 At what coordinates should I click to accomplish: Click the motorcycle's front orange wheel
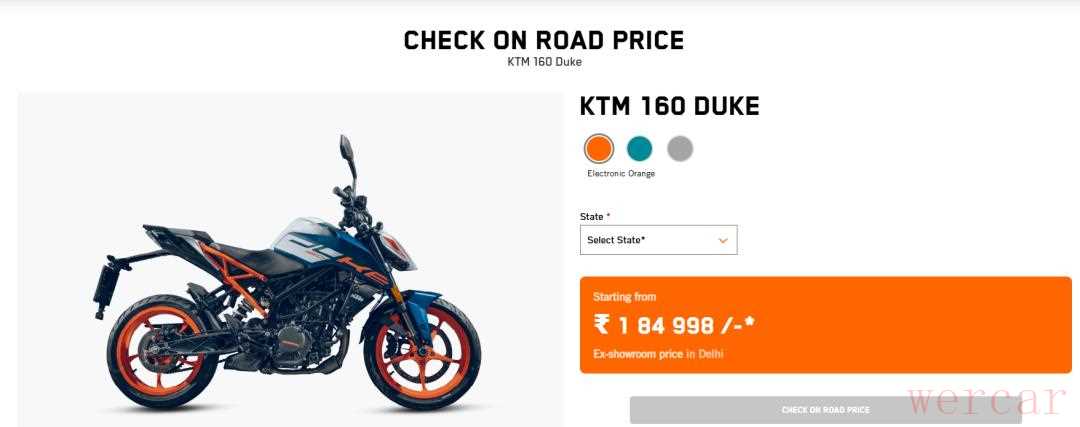pos(422,353)
